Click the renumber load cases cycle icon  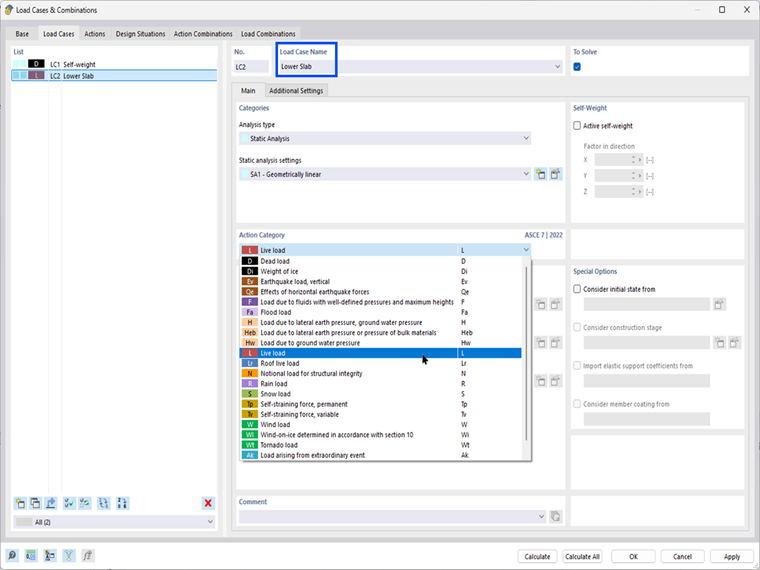coord(104,503)
